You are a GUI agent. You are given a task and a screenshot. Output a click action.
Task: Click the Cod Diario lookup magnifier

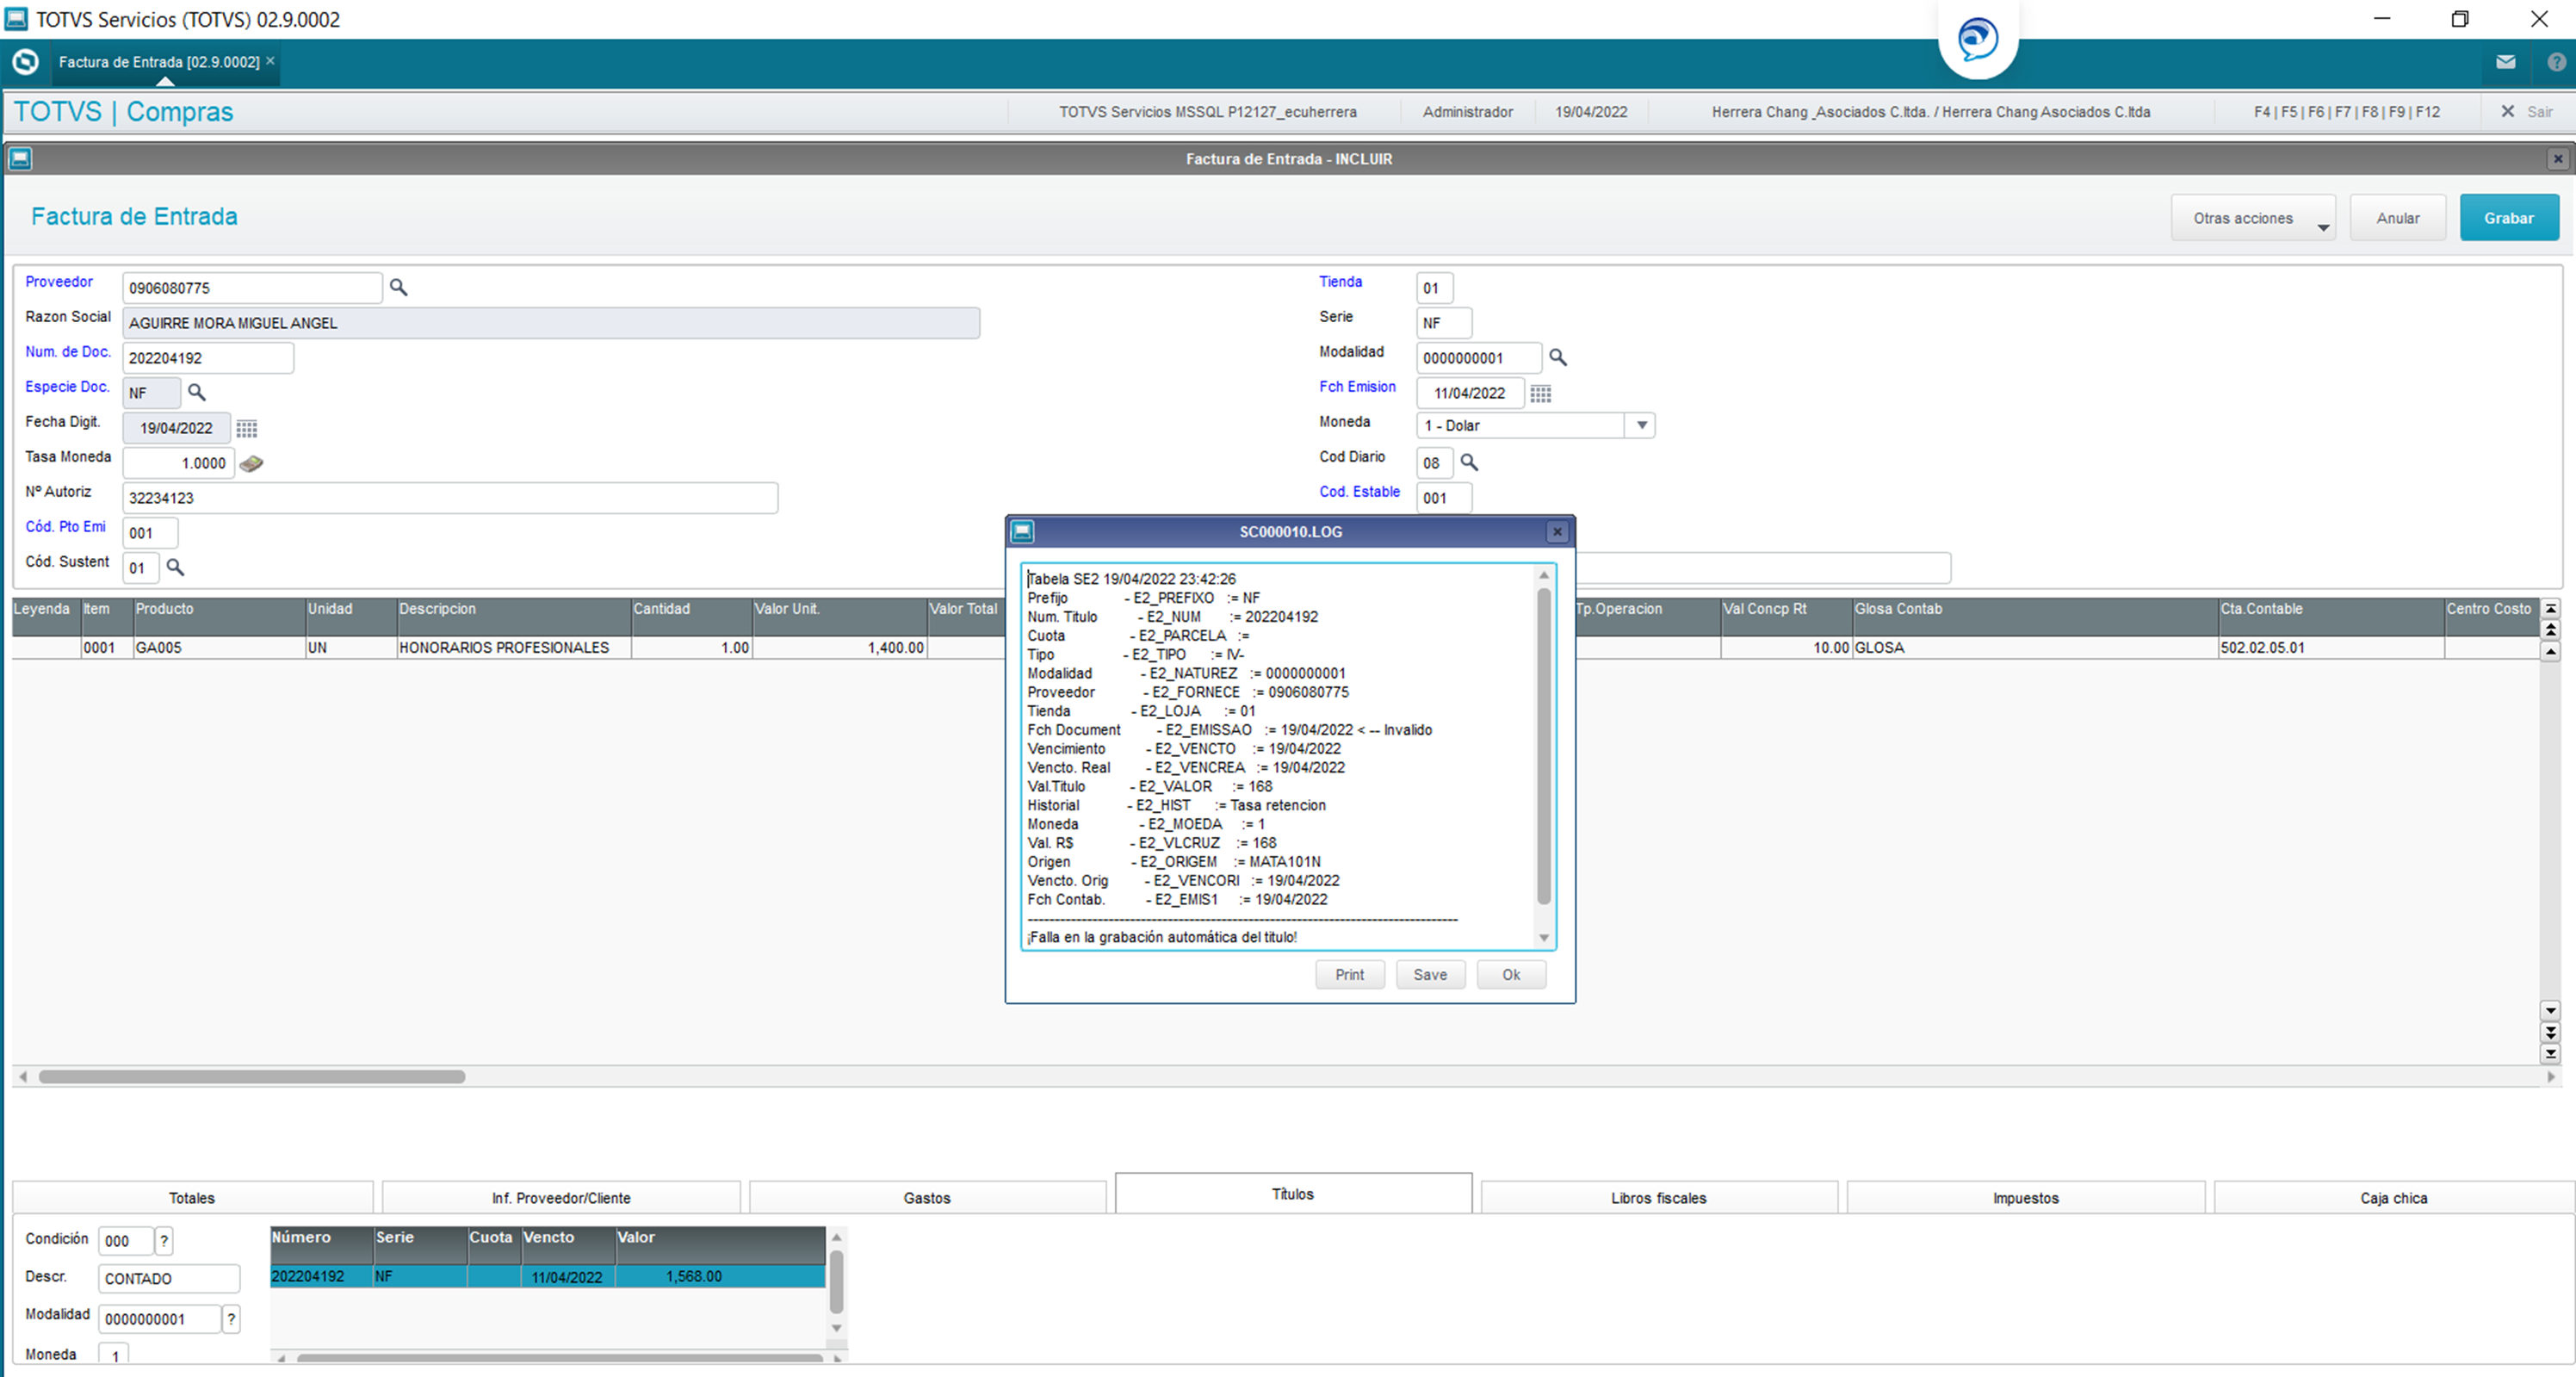pyautogui.click(x=1469, y=462)
